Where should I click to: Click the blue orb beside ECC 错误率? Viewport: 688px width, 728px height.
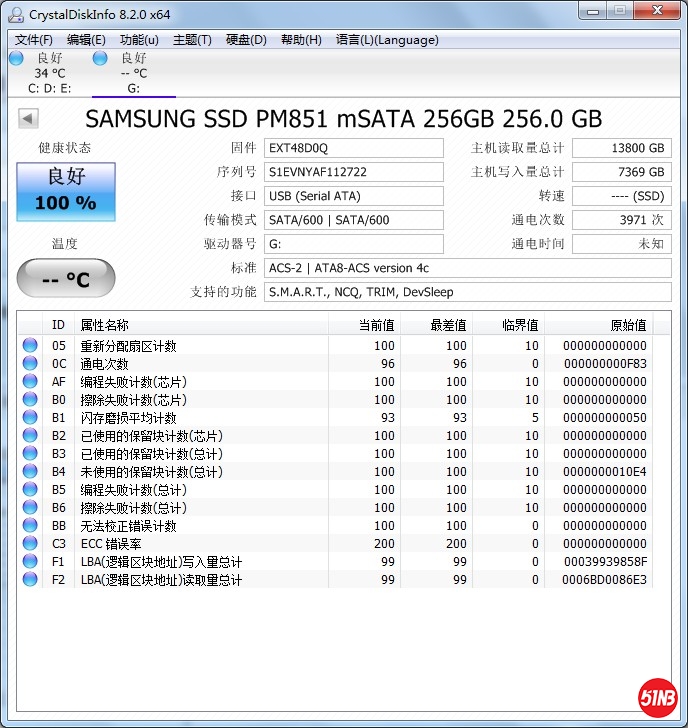click(30, 544)
